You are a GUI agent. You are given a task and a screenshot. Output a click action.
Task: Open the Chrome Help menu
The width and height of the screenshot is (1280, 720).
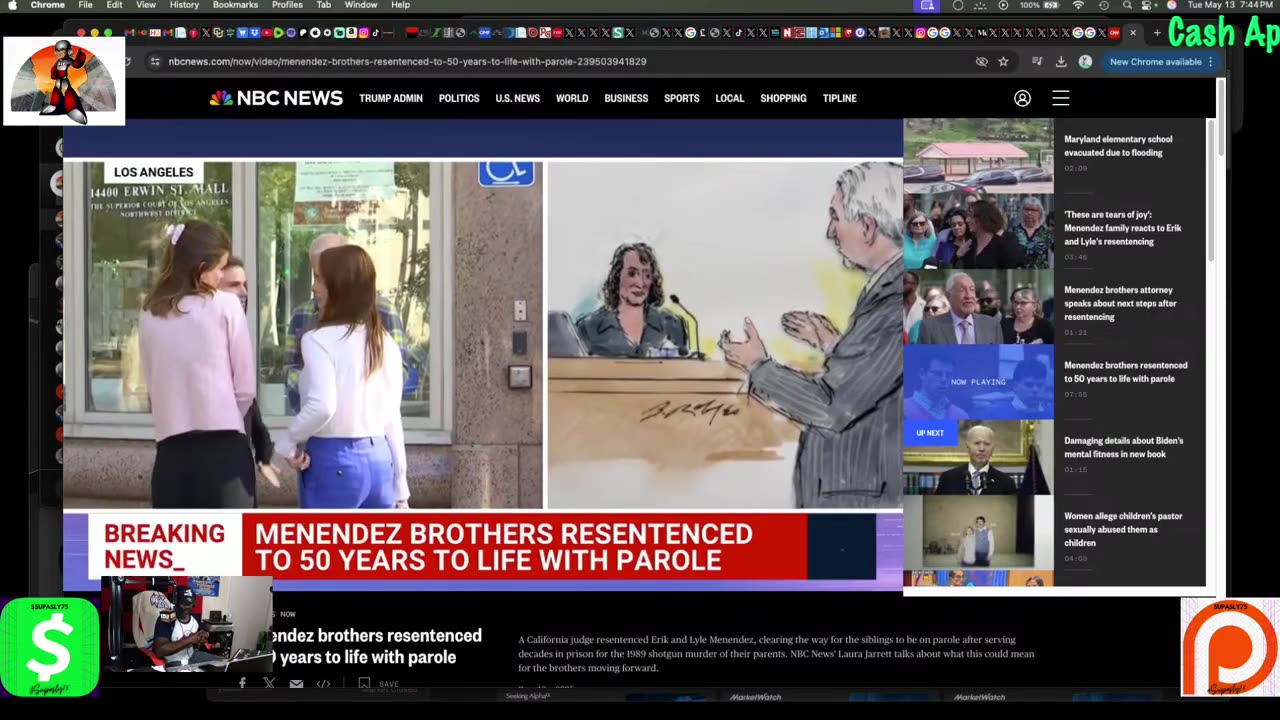pos(400,5)
